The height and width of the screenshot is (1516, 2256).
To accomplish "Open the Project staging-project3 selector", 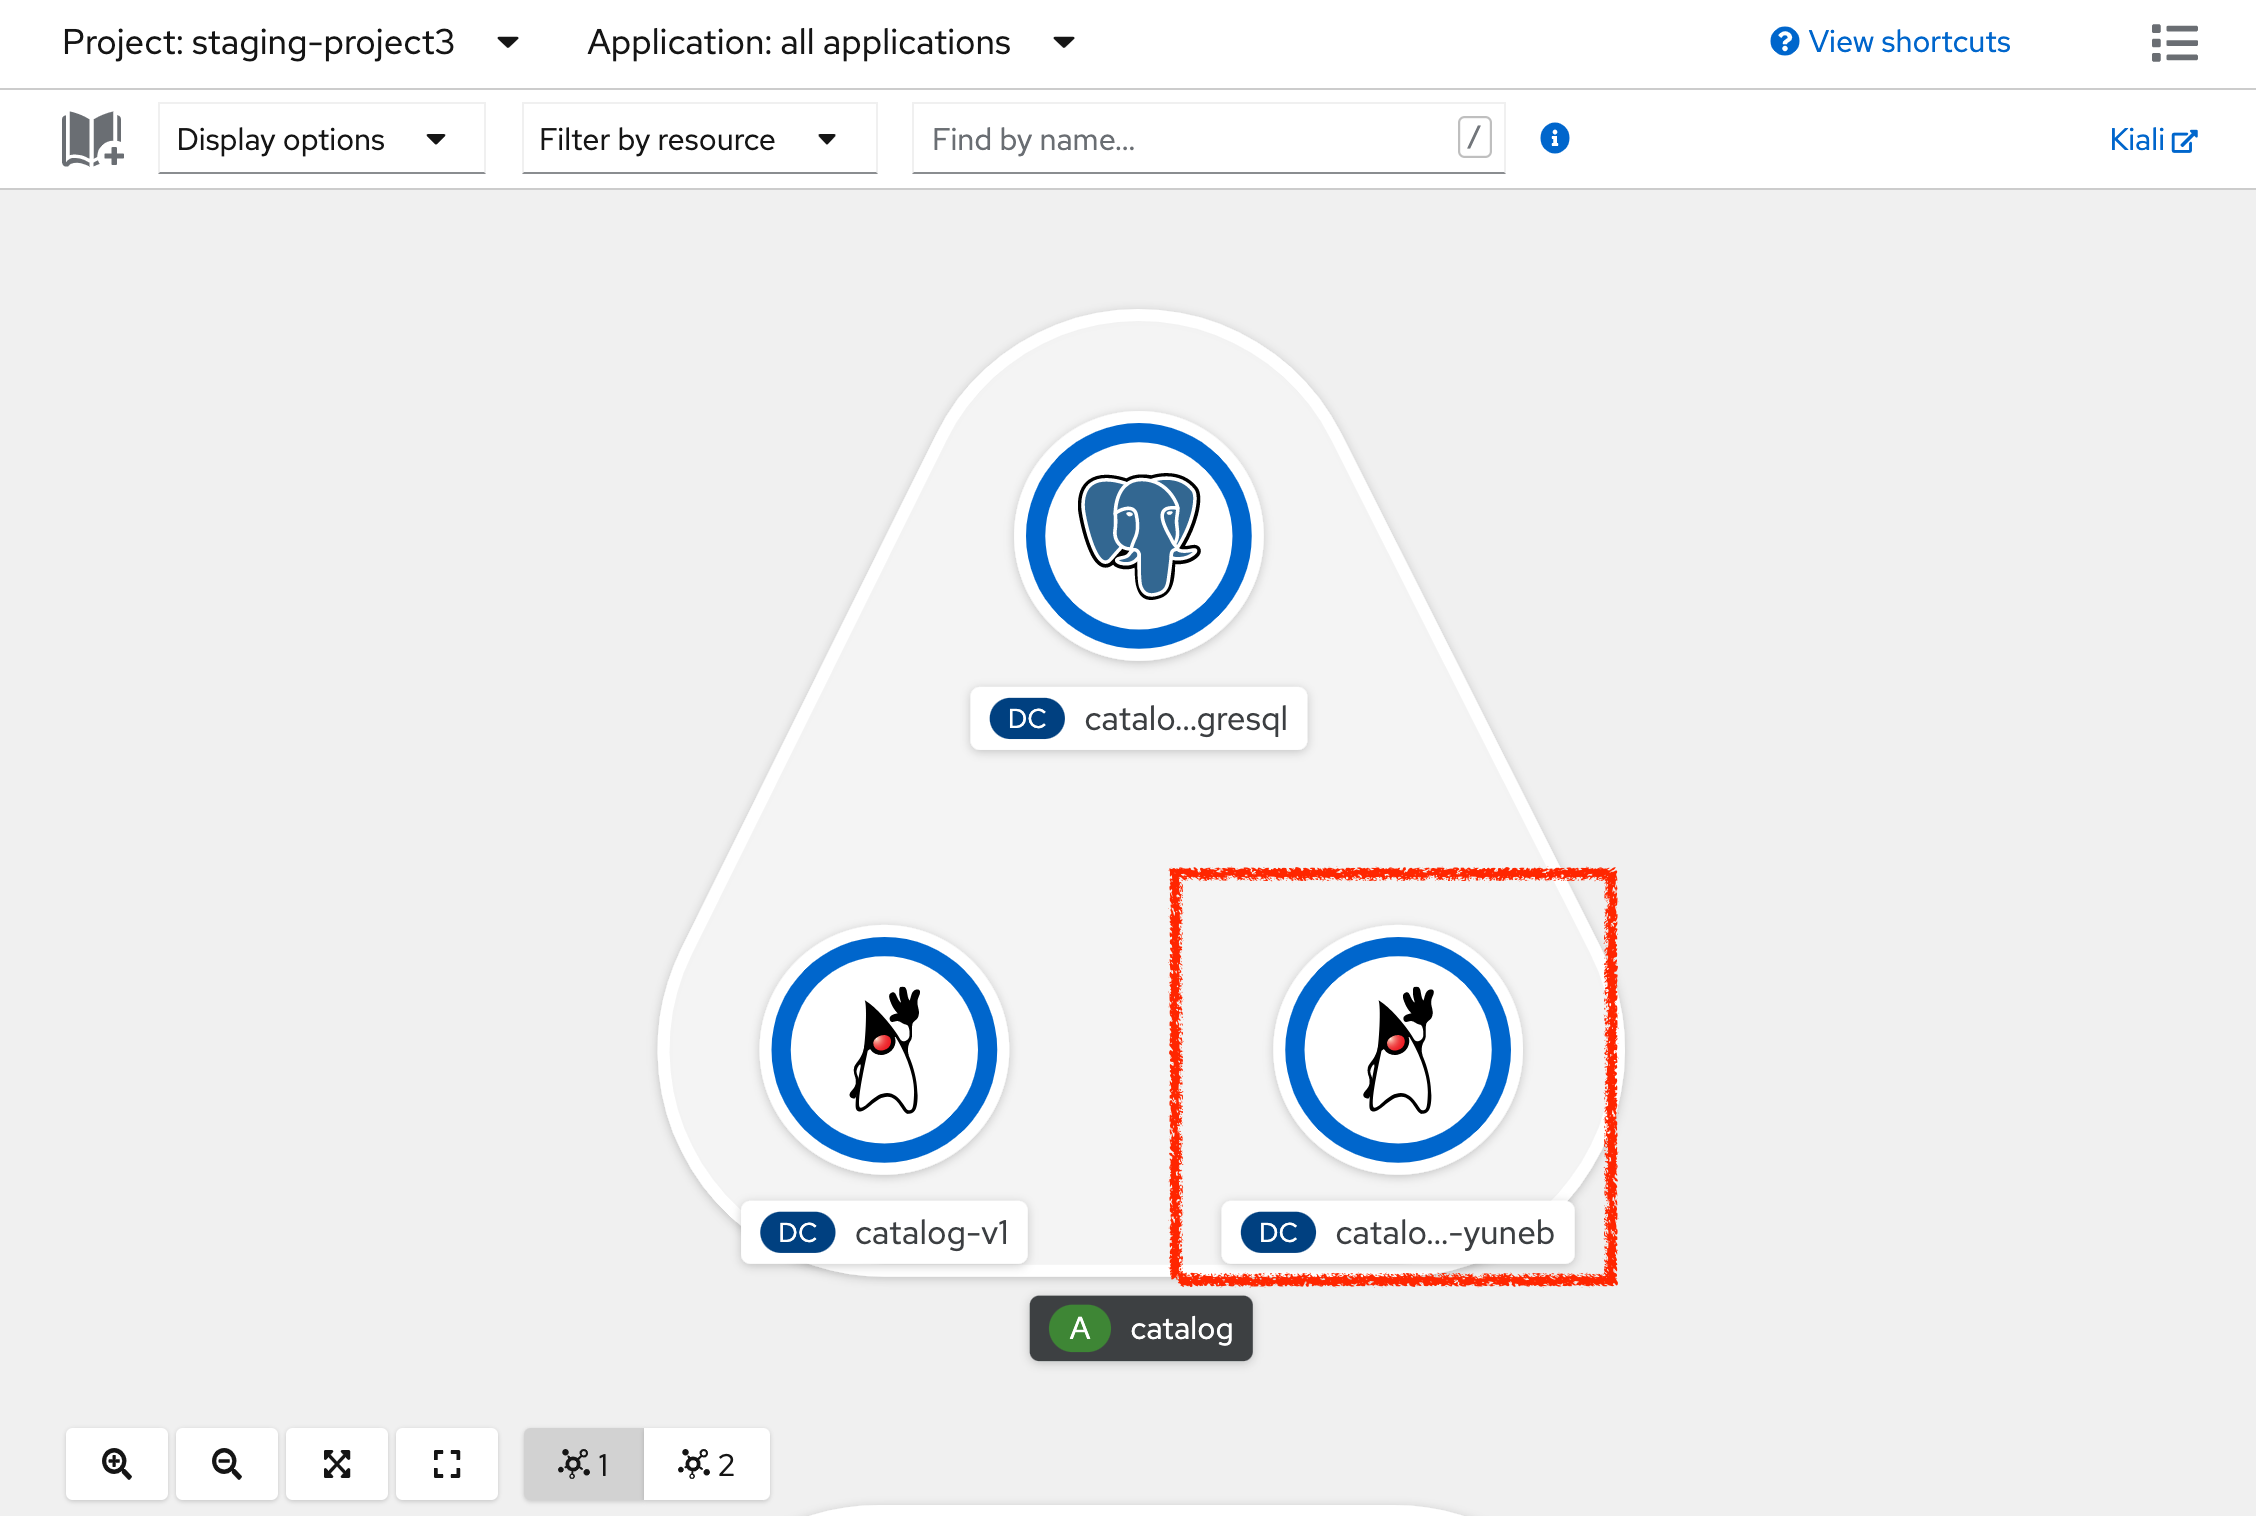I will [290, 42].
